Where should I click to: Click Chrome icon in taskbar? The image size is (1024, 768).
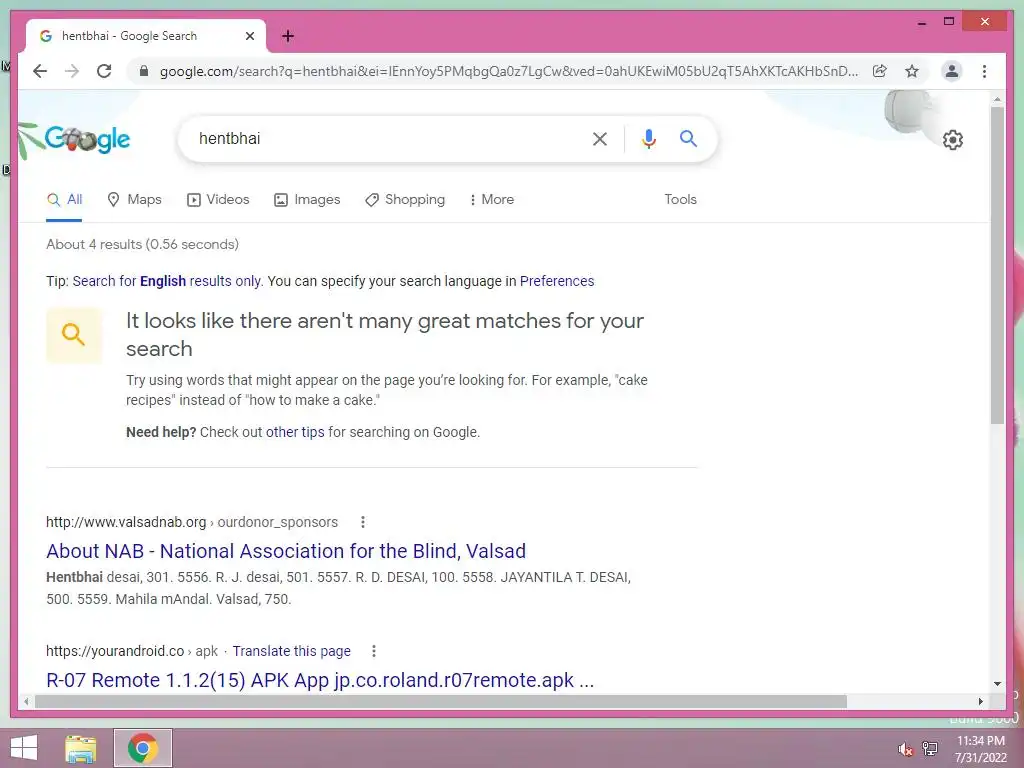143,748
